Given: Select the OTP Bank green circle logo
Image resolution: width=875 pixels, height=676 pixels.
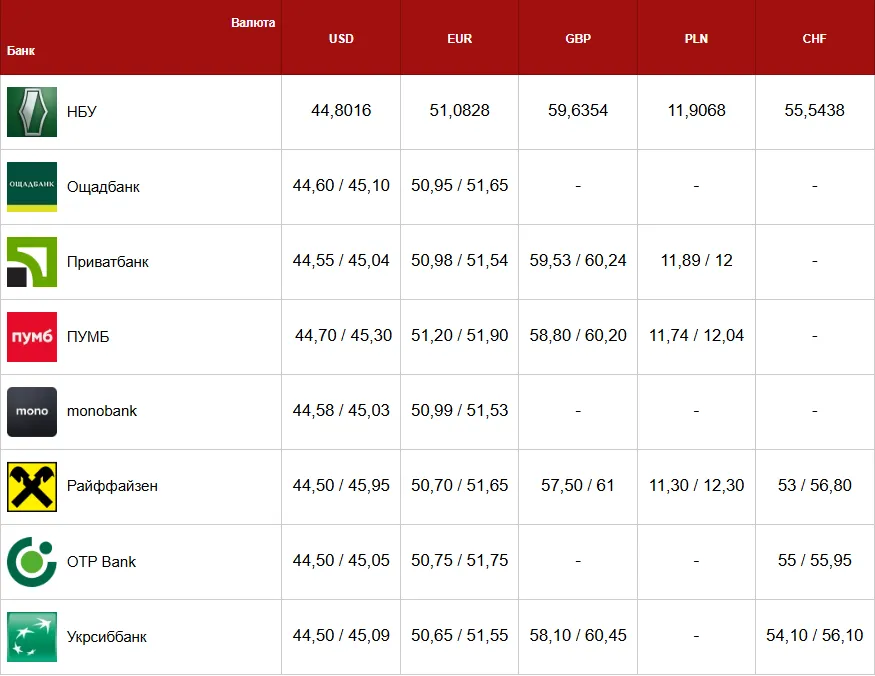Looking at the screenshot, I should [x=32, y=562].
